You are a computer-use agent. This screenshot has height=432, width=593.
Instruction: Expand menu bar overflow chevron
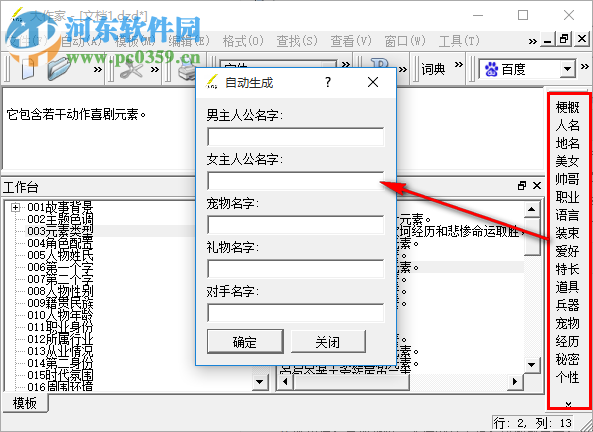(532, 41)
